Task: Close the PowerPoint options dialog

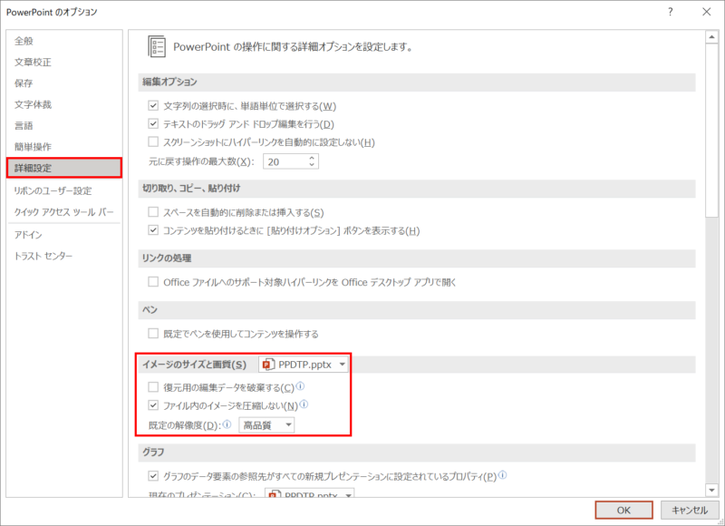Action: [707, 12]
